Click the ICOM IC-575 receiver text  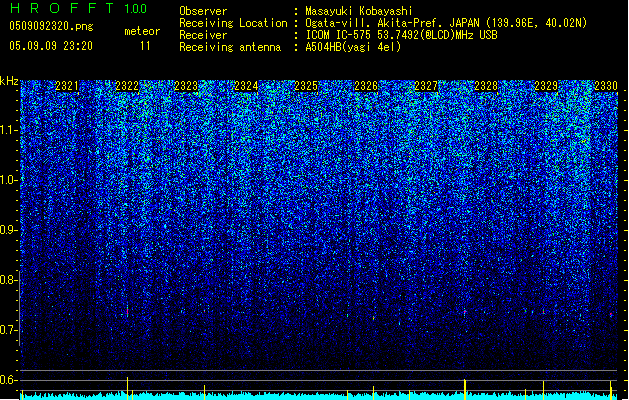[401, 35]
